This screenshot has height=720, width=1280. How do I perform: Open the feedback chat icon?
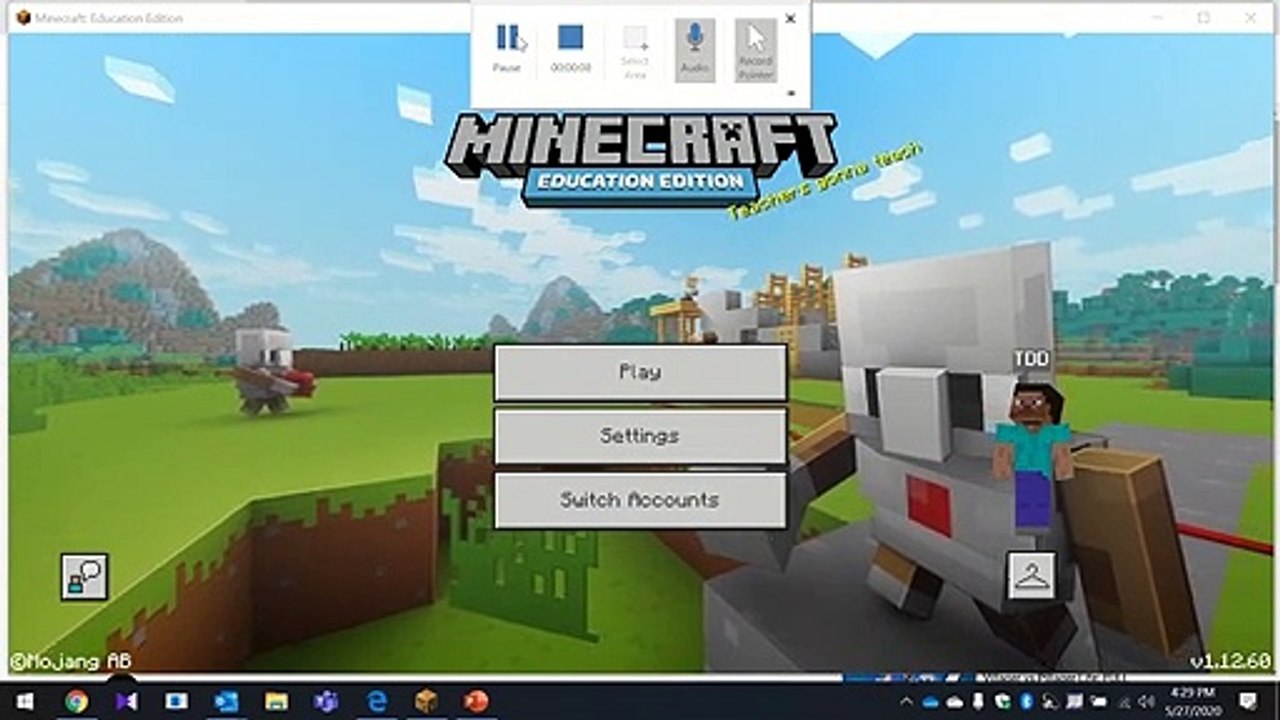click(x=85, y=577)
